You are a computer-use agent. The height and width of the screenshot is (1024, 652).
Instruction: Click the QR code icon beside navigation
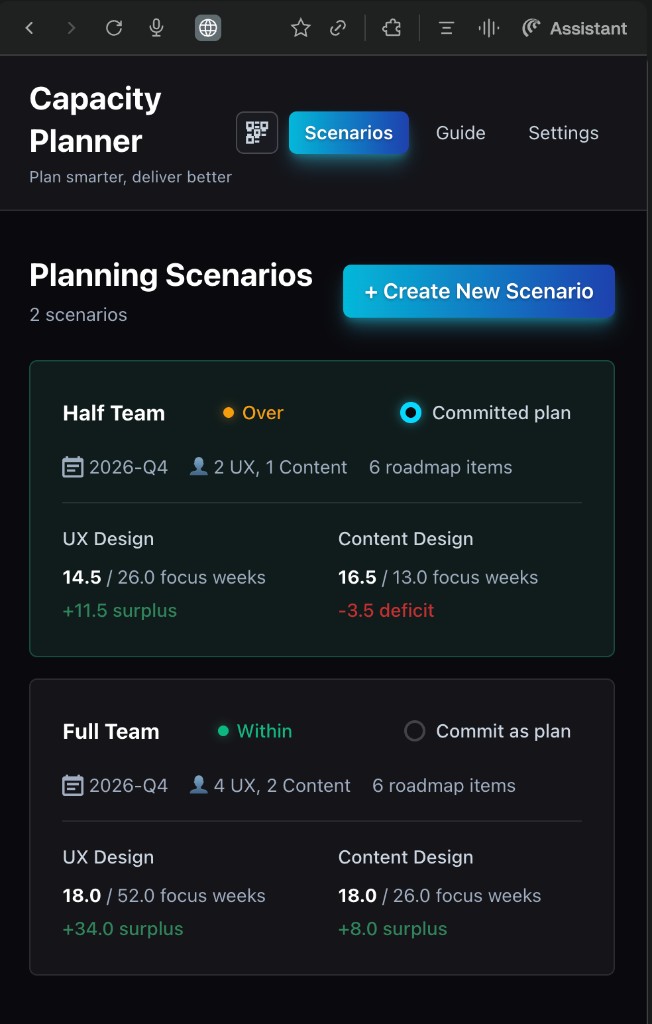256,132
